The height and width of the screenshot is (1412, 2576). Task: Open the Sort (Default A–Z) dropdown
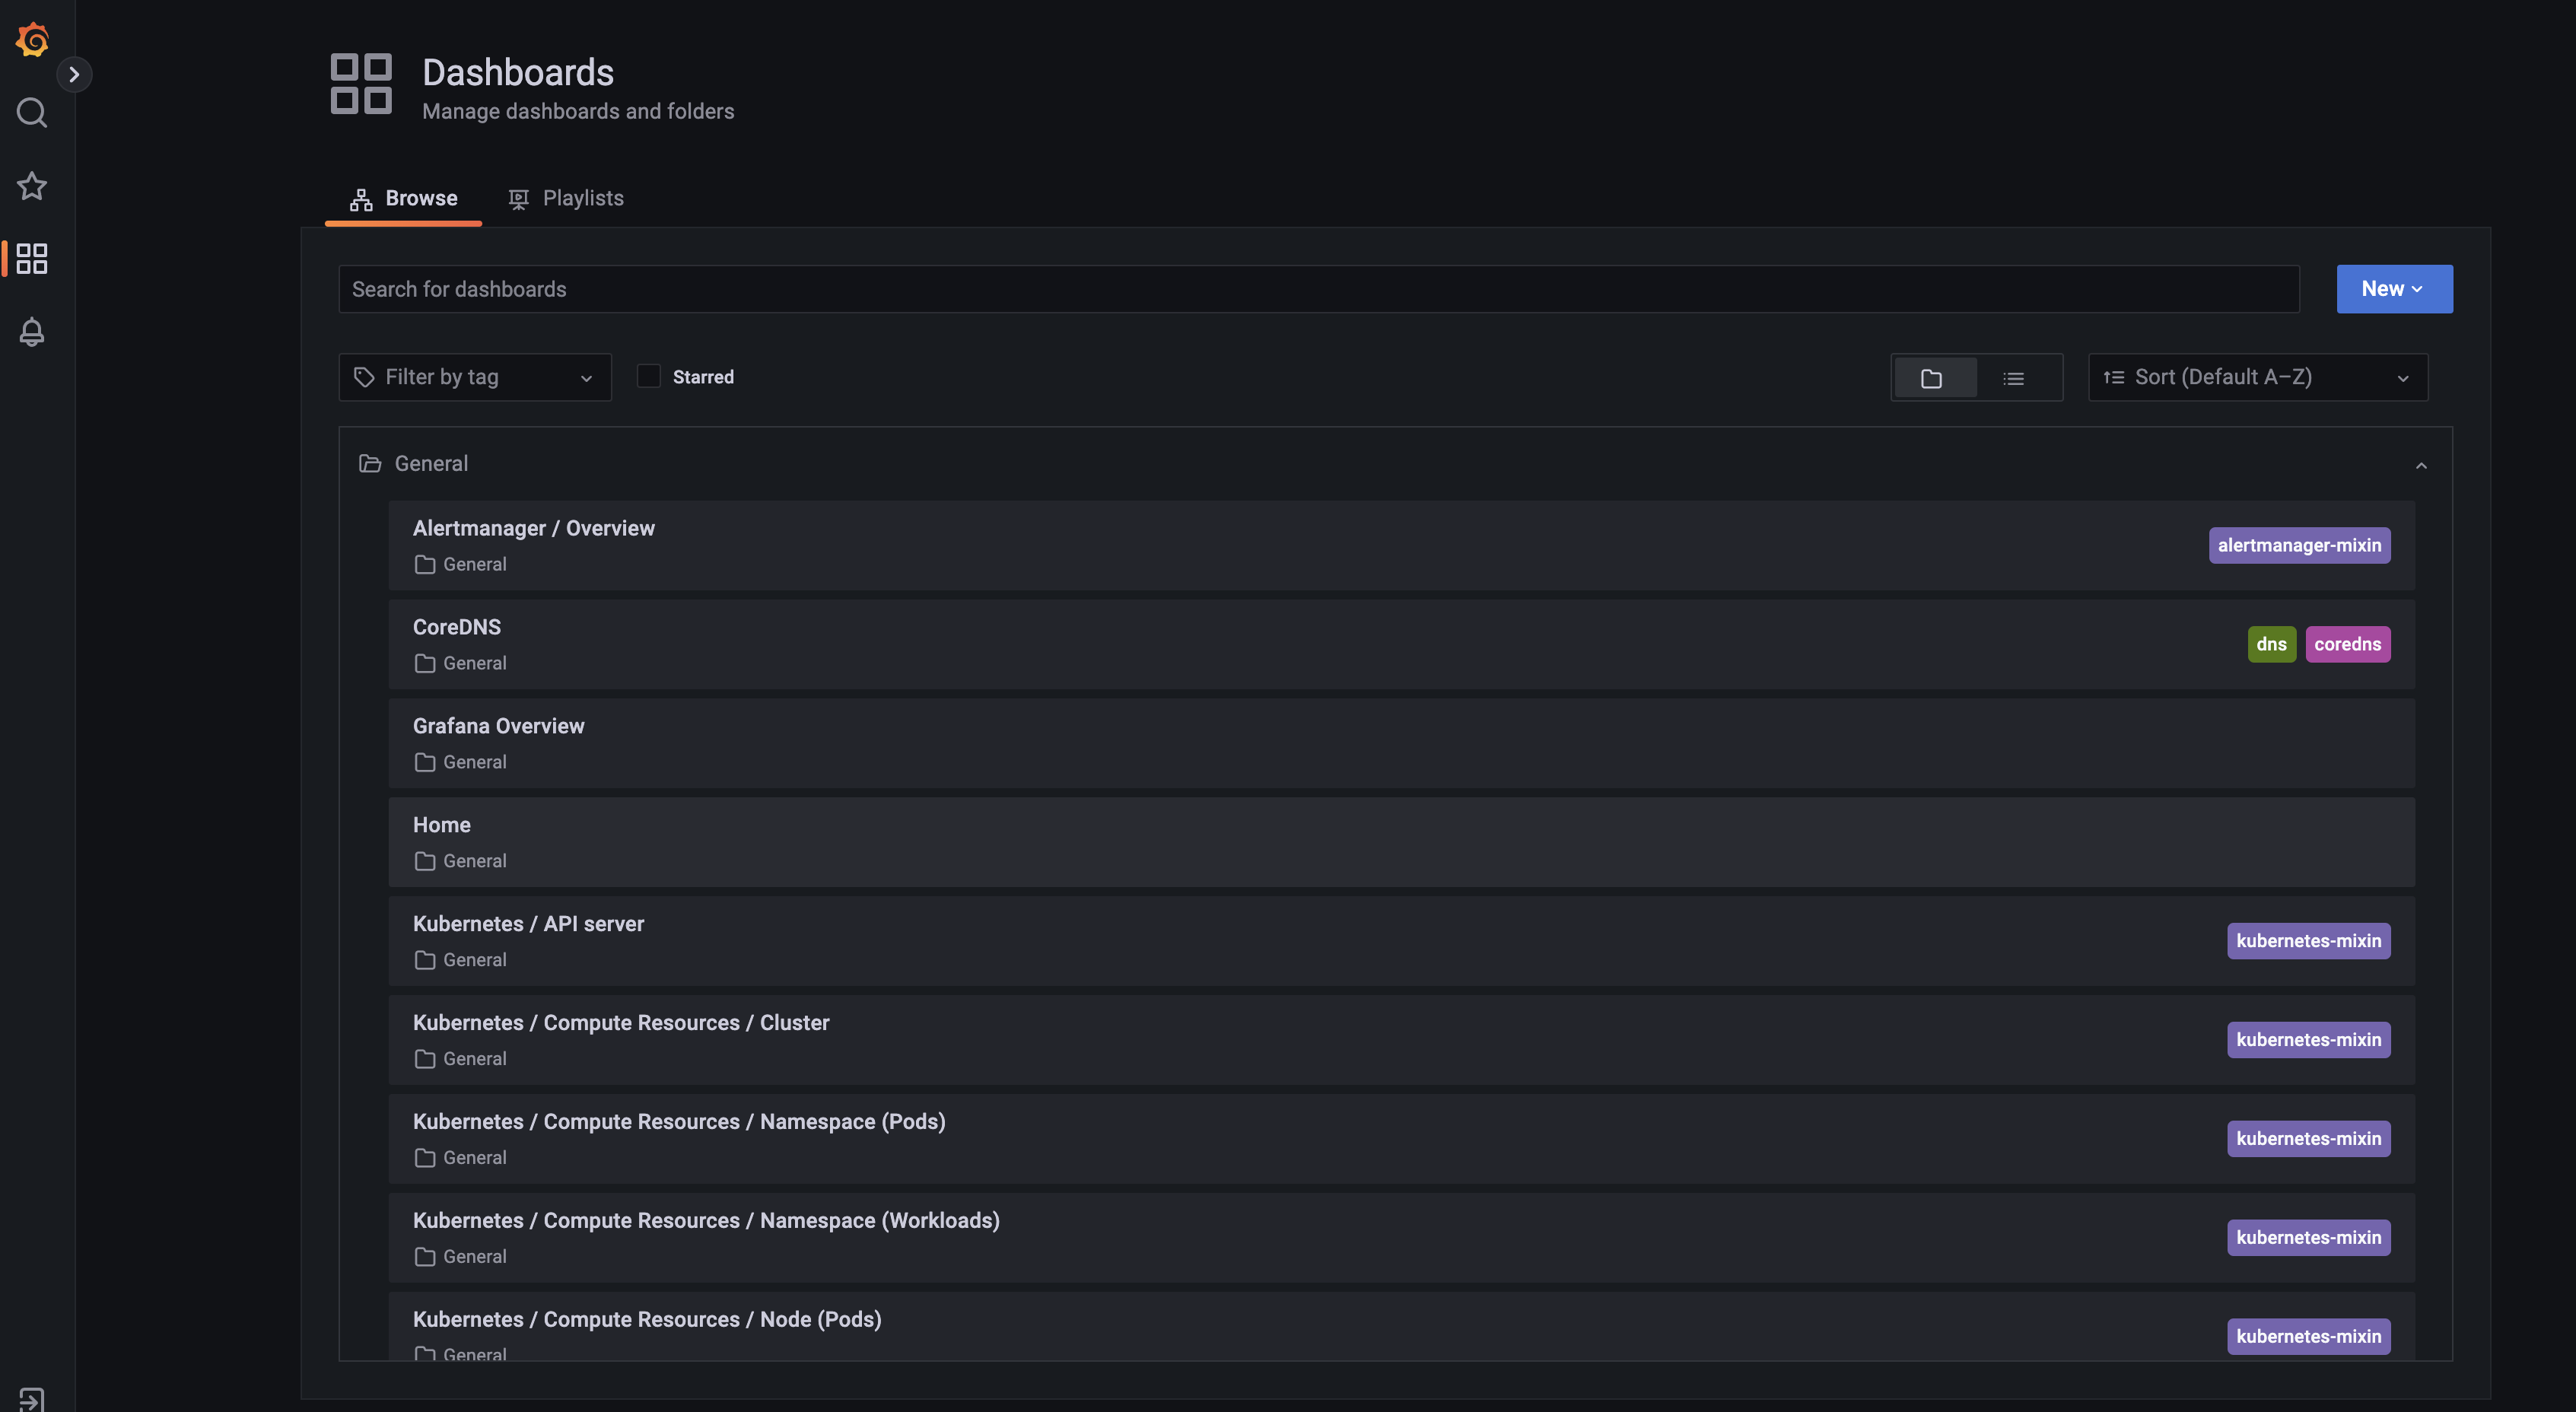2258,377
